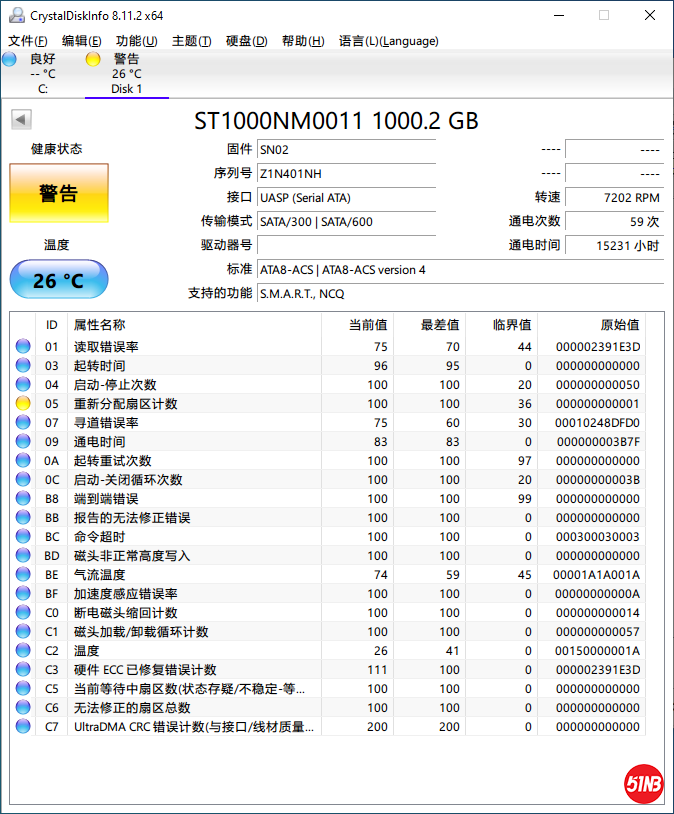Click the yellow status orb for attribute 05
This screenshot has width=674, height=814.
click(x=22, y=404)
